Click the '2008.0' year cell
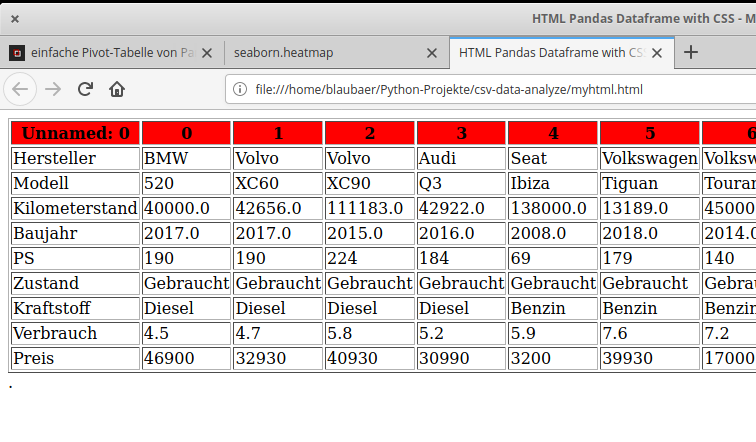Viewport: 756px width, 442px height. pos(553,233)
